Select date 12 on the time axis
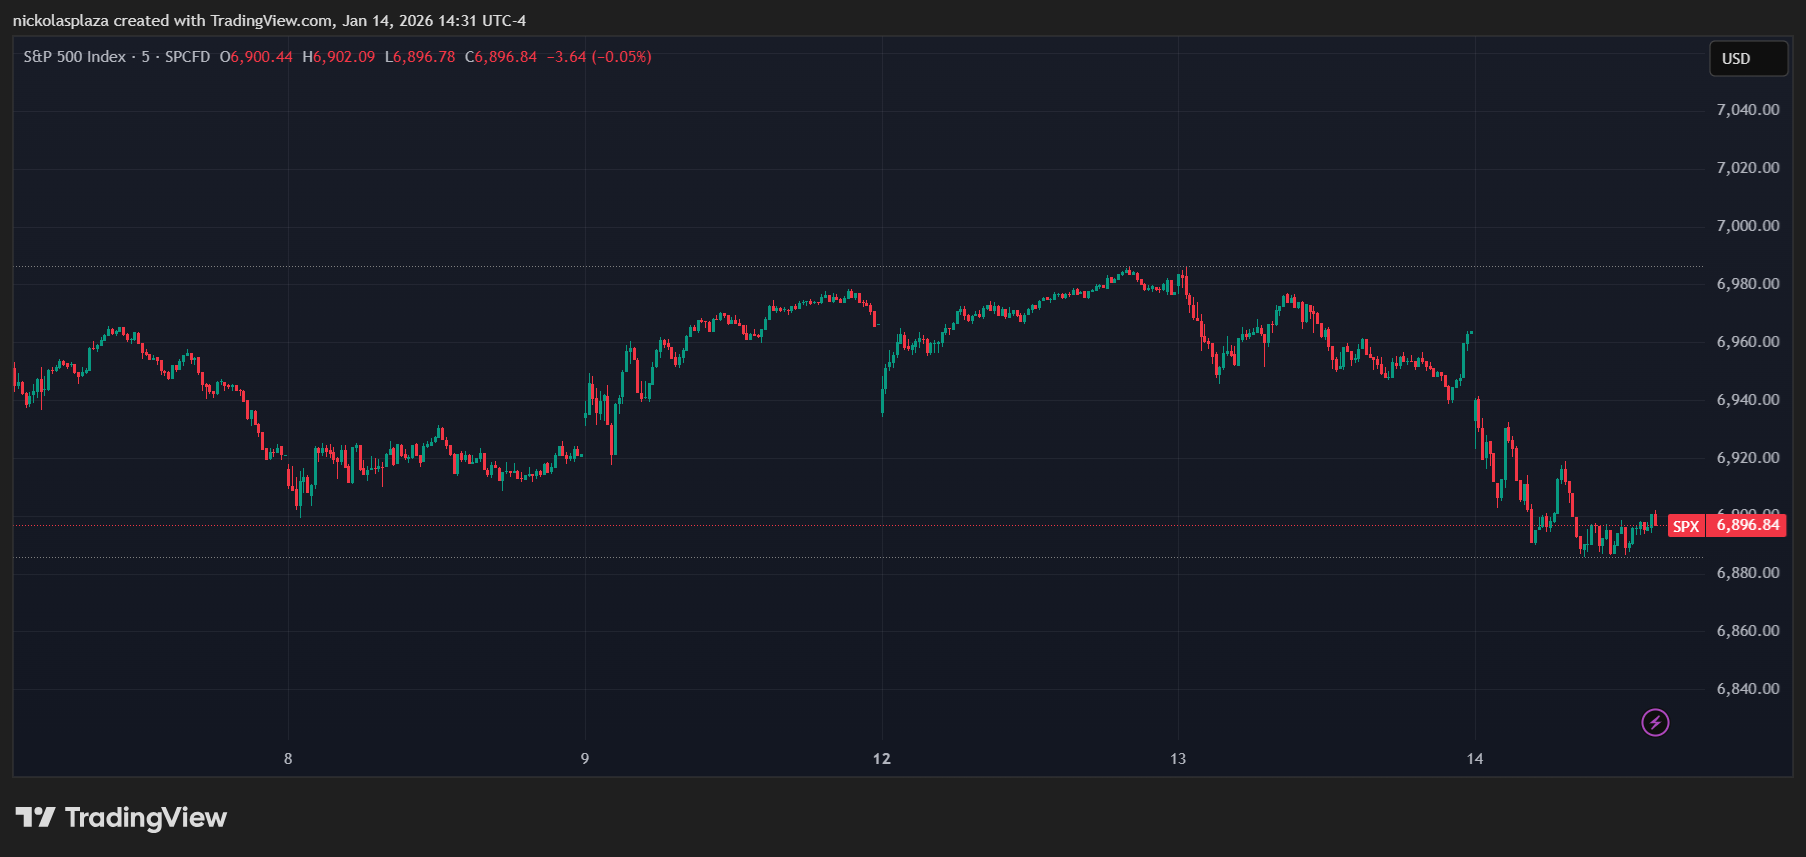This screenshot has height=857, width=1806. pos(881,759)
